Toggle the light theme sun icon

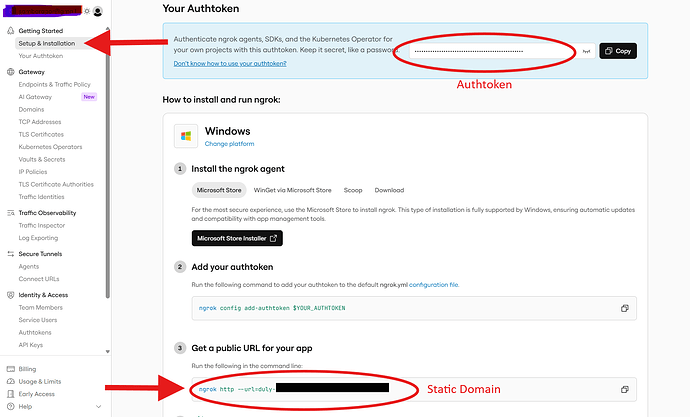tap(87, 11)
